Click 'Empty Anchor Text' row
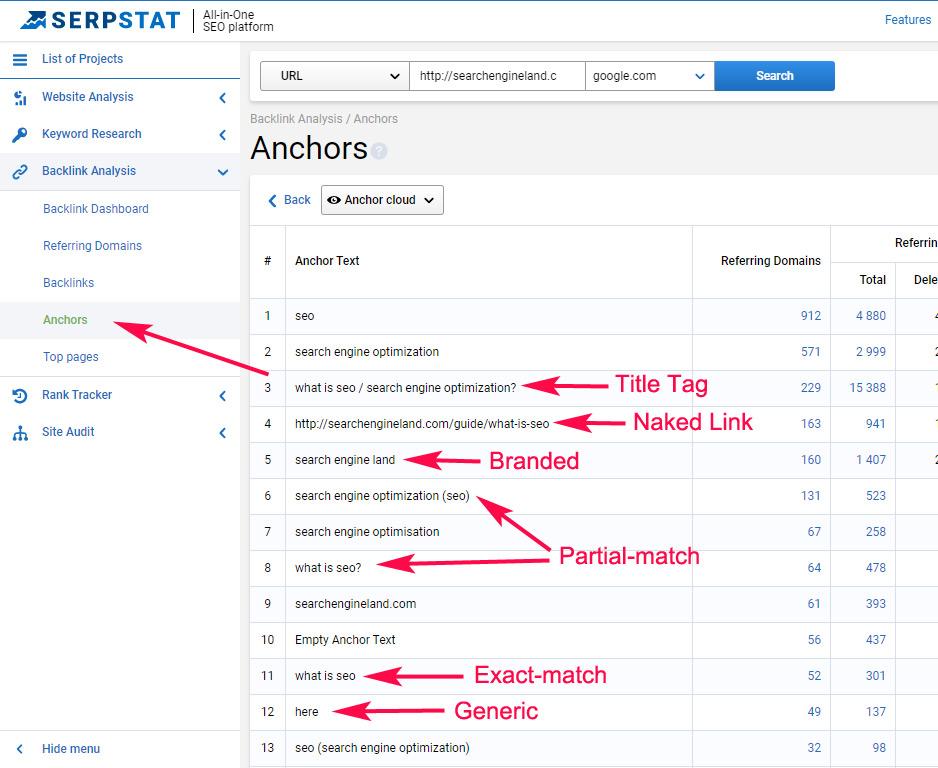 coord(345,639)
